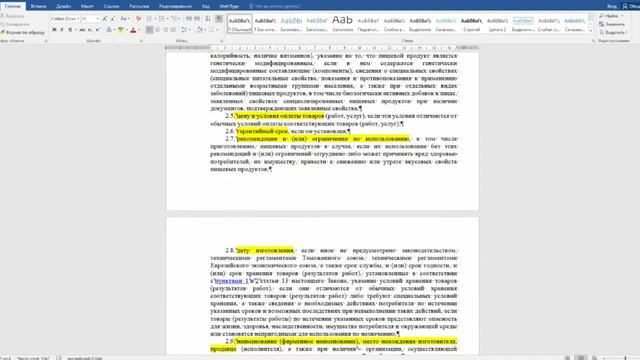Expand the highlight color dropdown arrow
This screenshot has width=640, height=360.
[x=126, y=30]
